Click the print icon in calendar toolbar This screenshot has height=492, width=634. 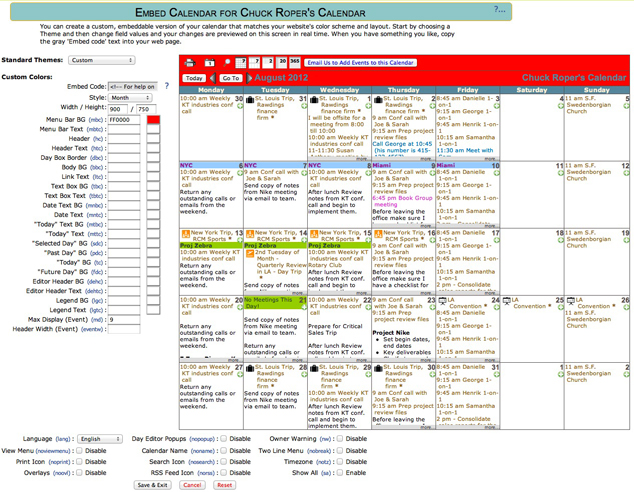(x=190, y=62)
